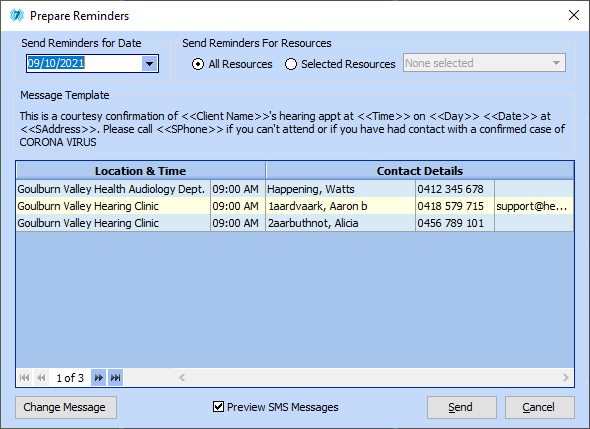Click 09:00 AM in Happening, Watts row

point(237,189)
